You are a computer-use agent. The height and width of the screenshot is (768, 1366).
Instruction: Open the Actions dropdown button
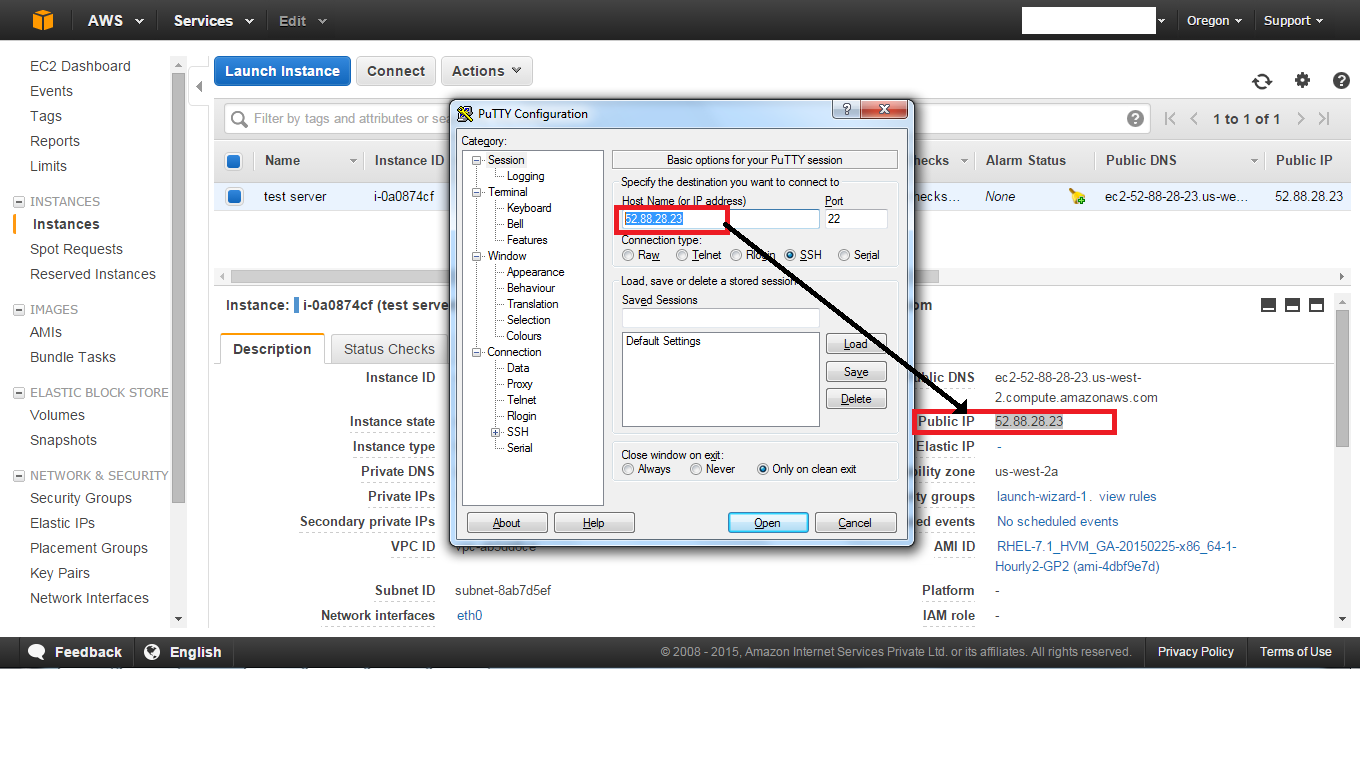point(486,71)
